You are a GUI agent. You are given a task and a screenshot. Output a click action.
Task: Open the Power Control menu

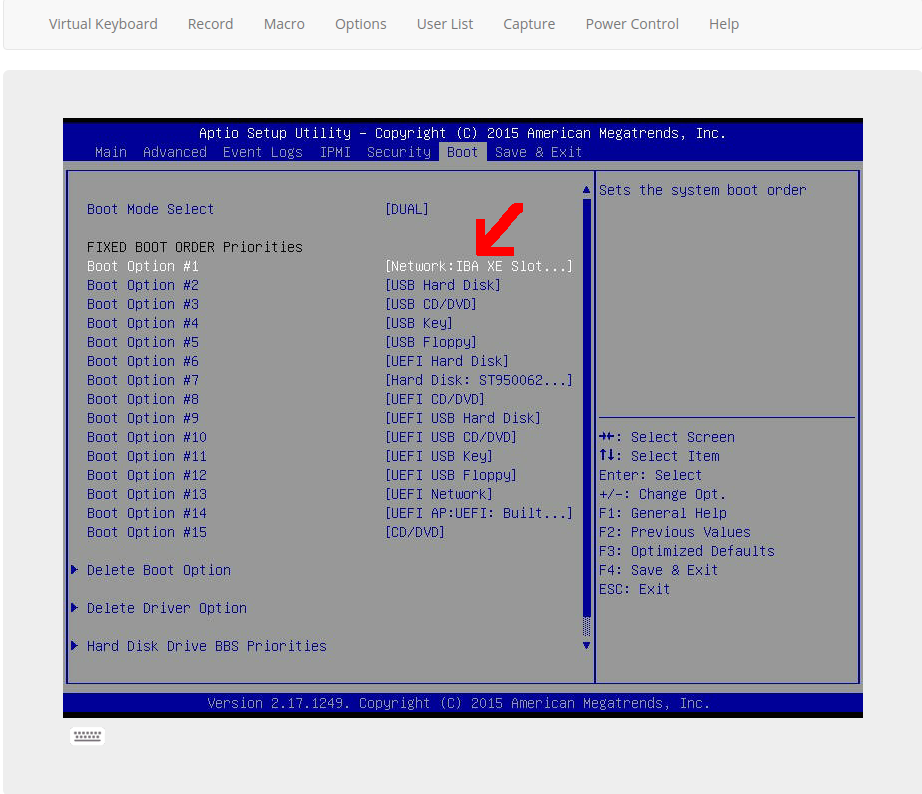[x=632, y=24]
